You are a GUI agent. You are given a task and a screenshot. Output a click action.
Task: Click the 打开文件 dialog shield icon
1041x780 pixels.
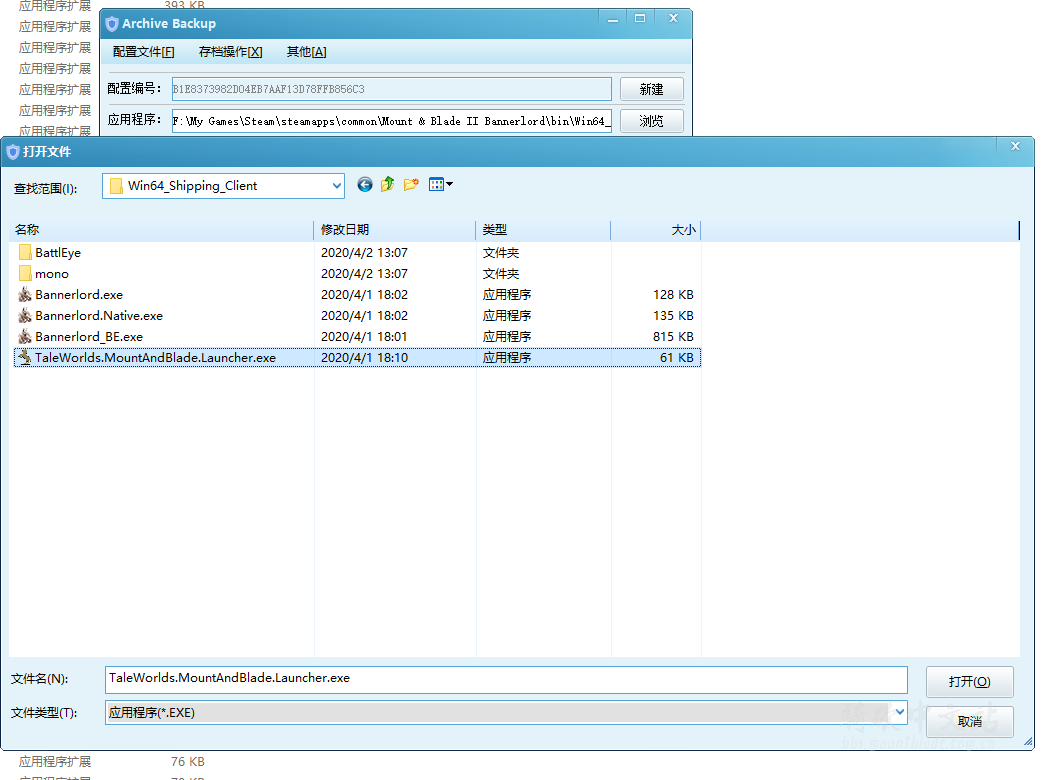pos(13,152)
